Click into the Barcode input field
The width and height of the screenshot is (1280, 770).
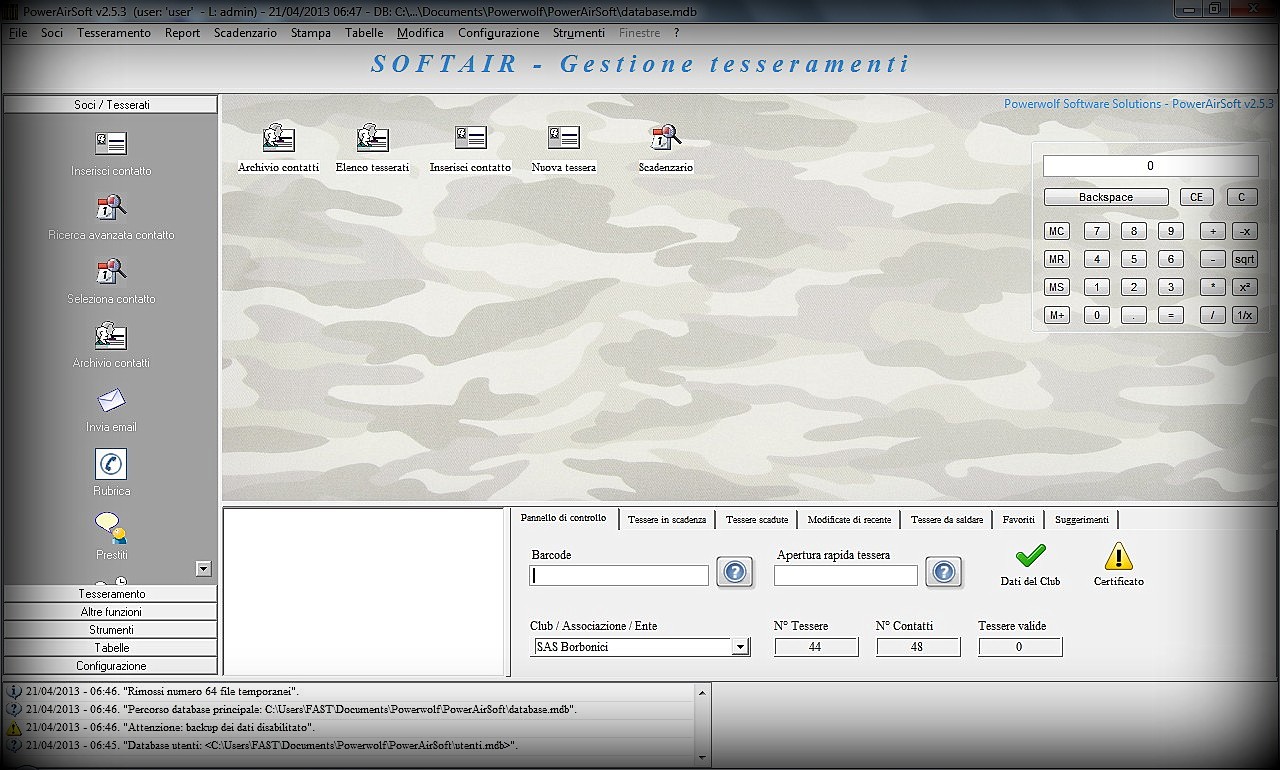coord(619,575)
